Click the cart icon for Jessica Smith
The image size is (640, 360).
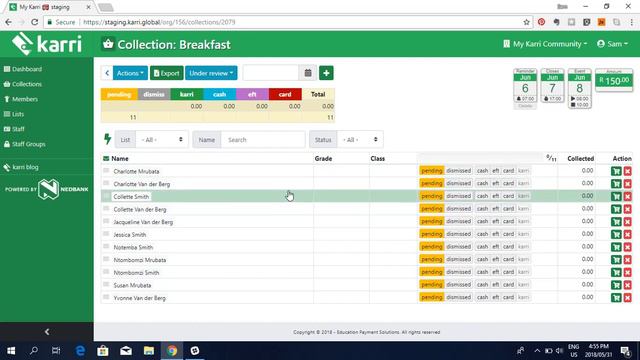point(616,234)
